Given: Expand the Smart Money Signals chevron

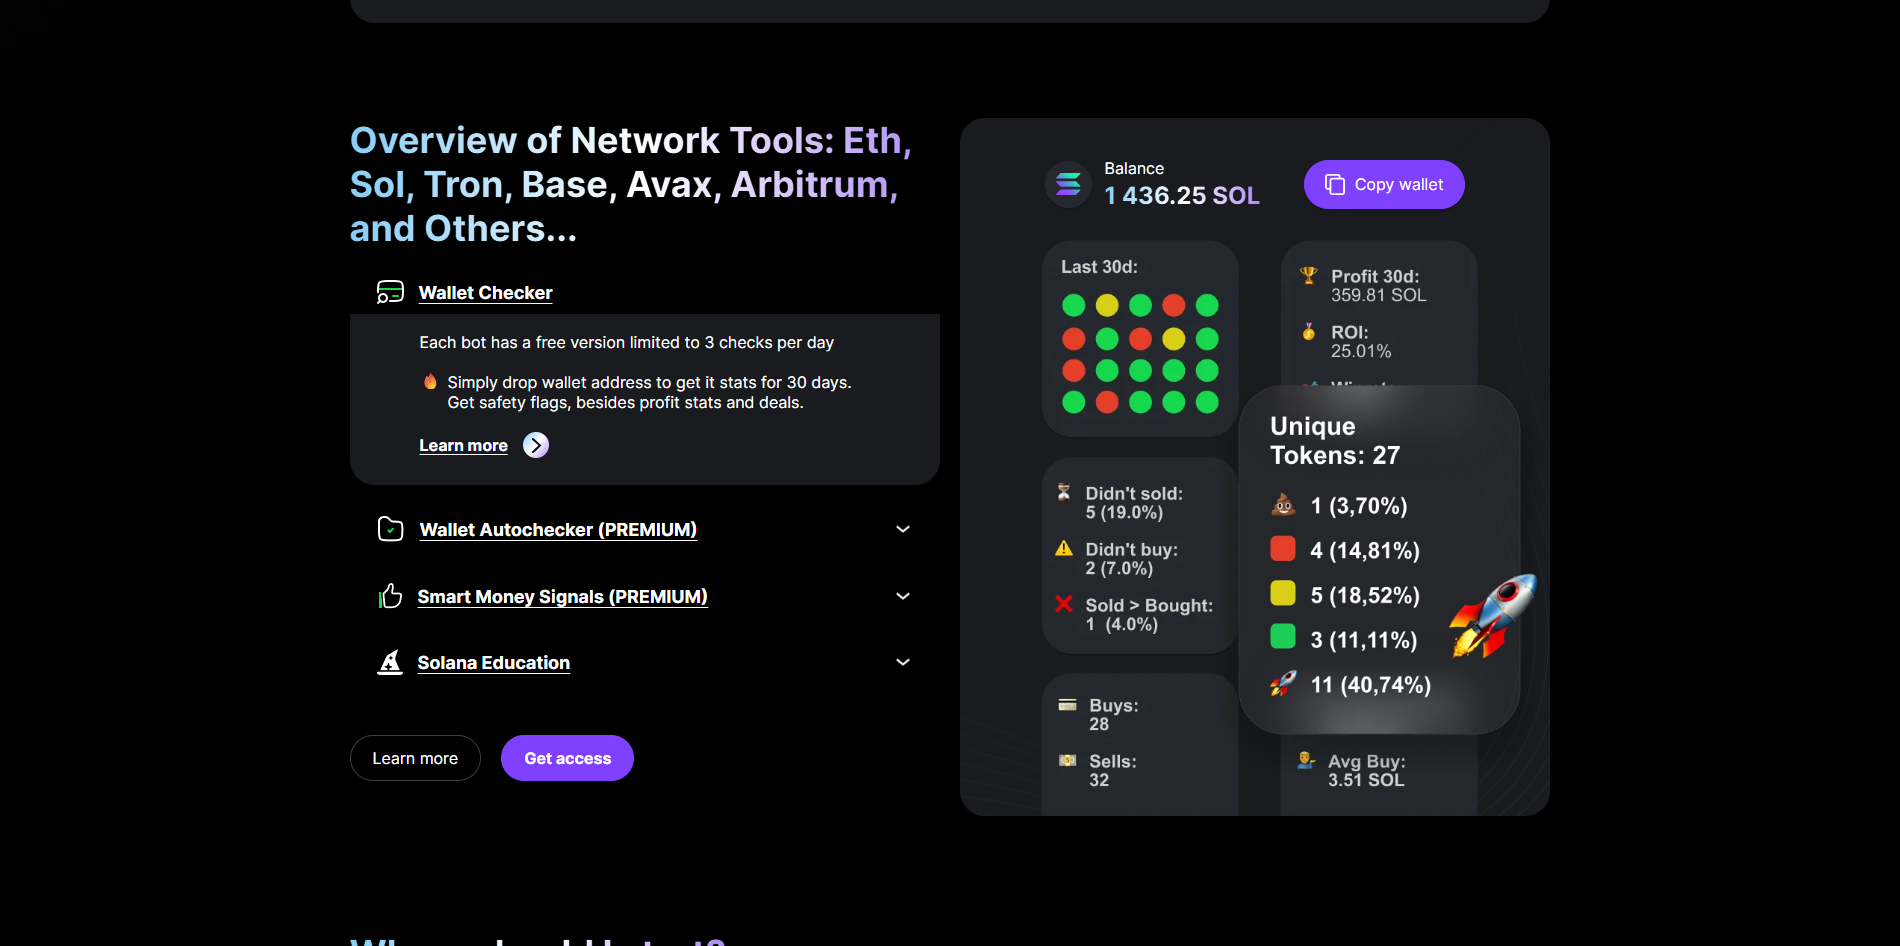Looking at the screenshot, I should tap(903, 596).
